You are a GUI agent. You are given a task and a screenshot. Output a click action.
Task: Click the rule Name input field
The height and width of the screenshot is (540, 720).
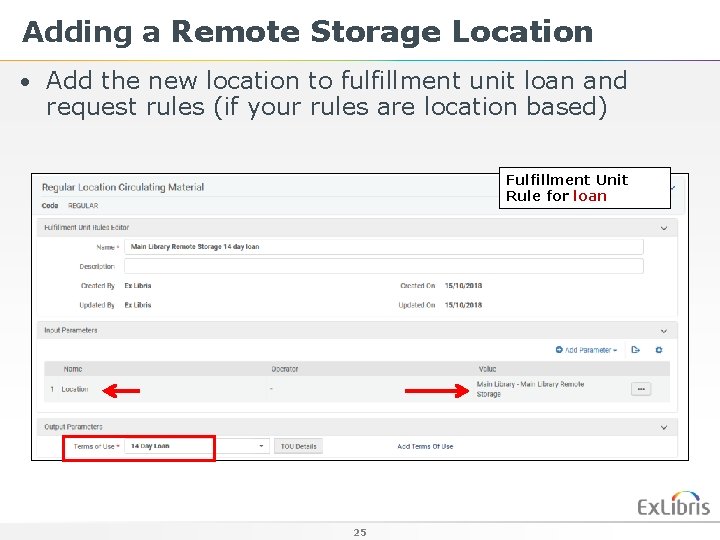tap(384, 247)
